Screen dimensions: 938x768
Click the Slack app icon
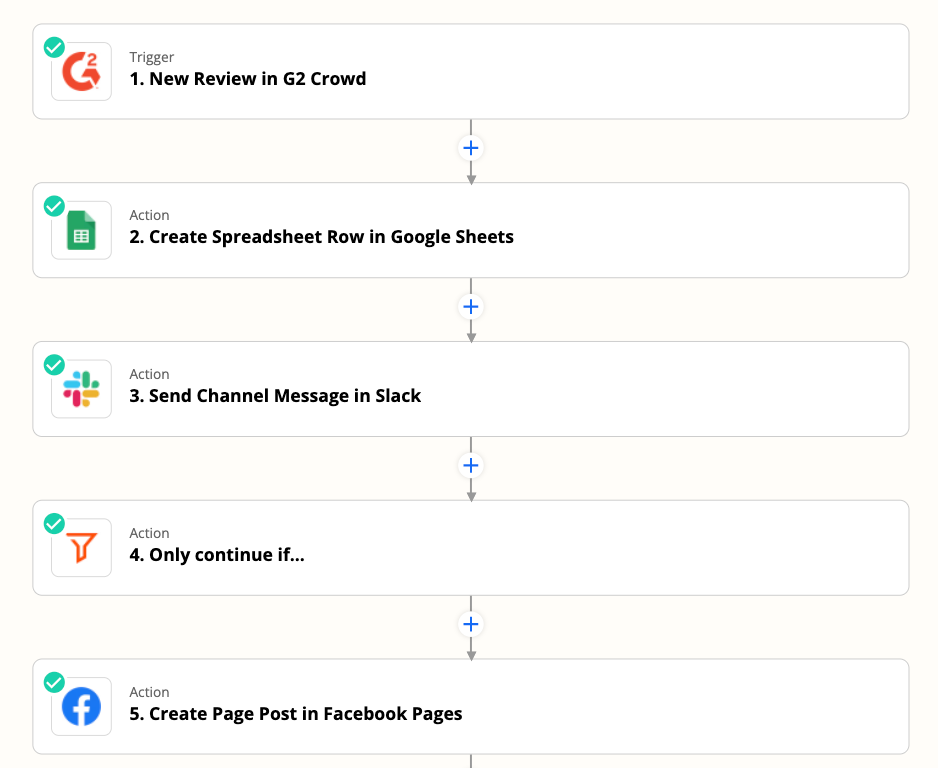[x=81, y=389]
